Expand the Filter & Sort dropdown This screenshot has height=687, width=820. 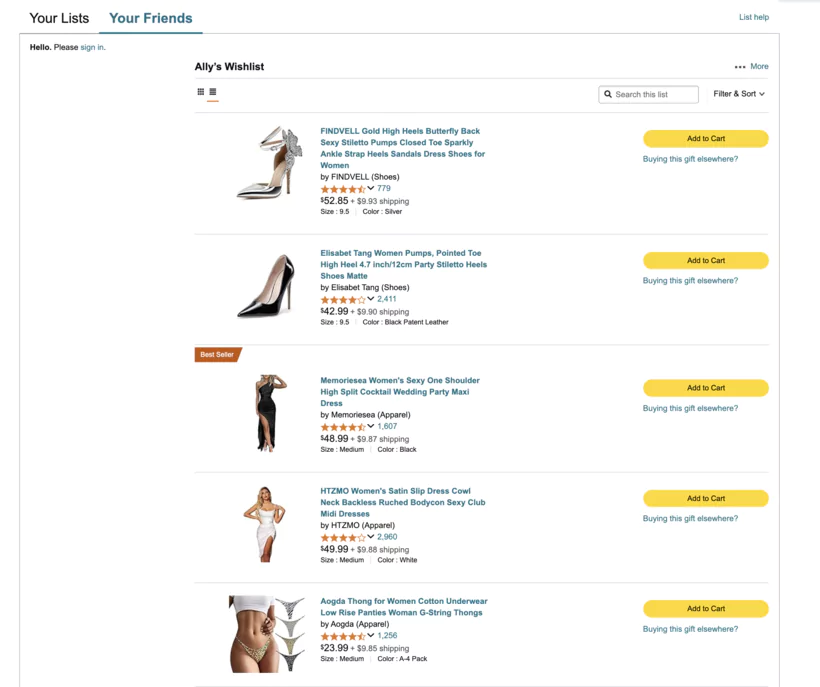click(x=739, y=94)
